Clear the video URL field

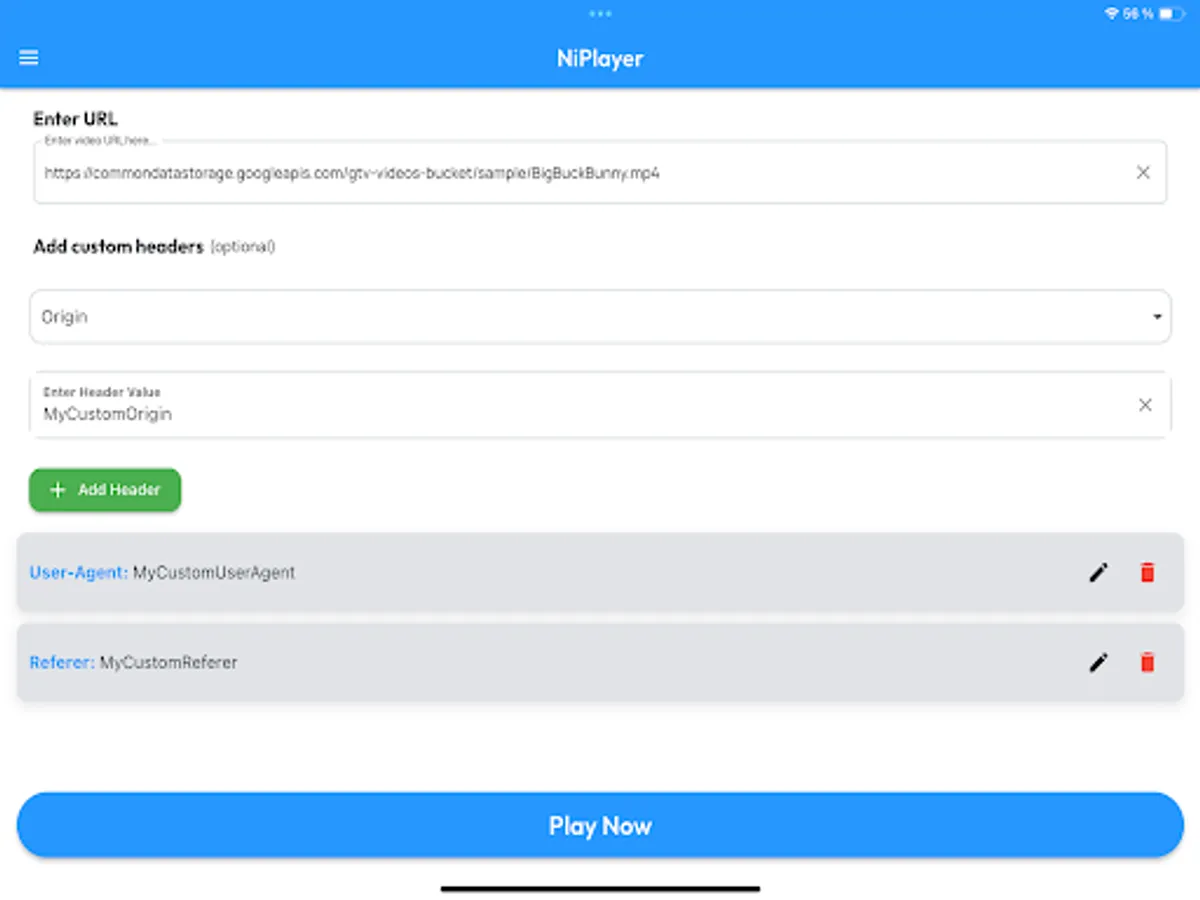point(1143,172)
